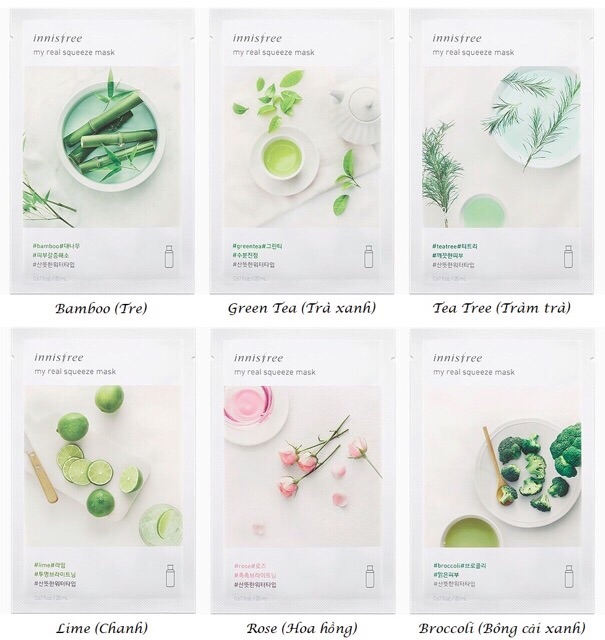Click the Rose (Hoa hồng) caption
The image size is (605, 640).
point(302,628)
